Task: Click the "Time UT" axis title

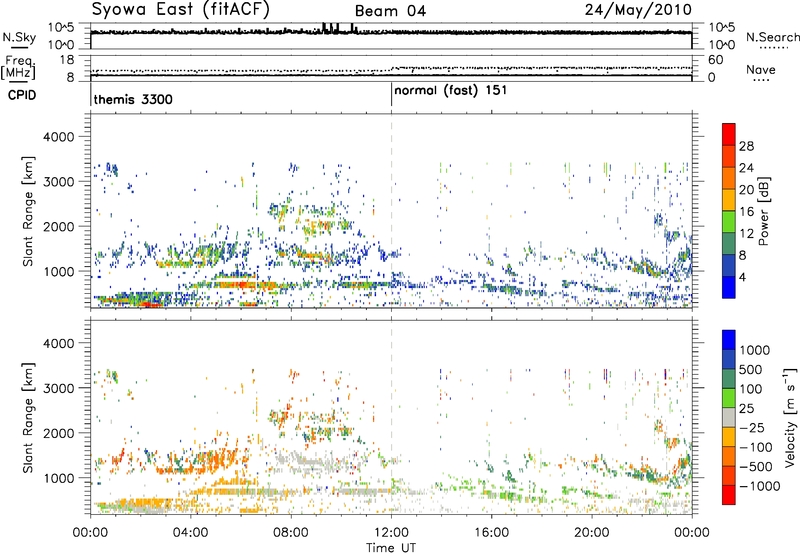Action: pos(391,548)
